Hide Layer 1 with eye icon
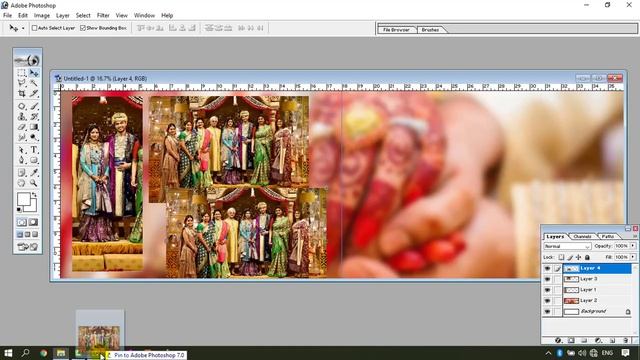The image size is (640, 360). (547, 290)
